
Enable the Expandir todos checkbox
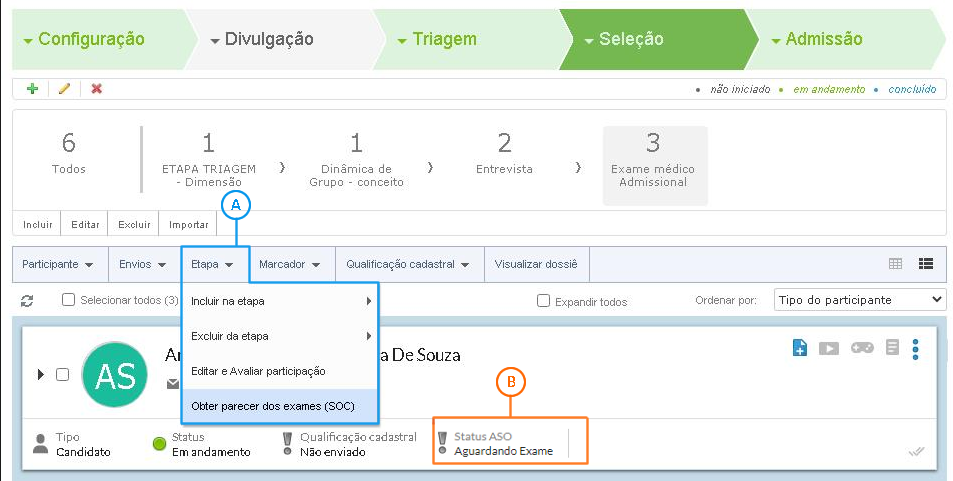[543, 300]
